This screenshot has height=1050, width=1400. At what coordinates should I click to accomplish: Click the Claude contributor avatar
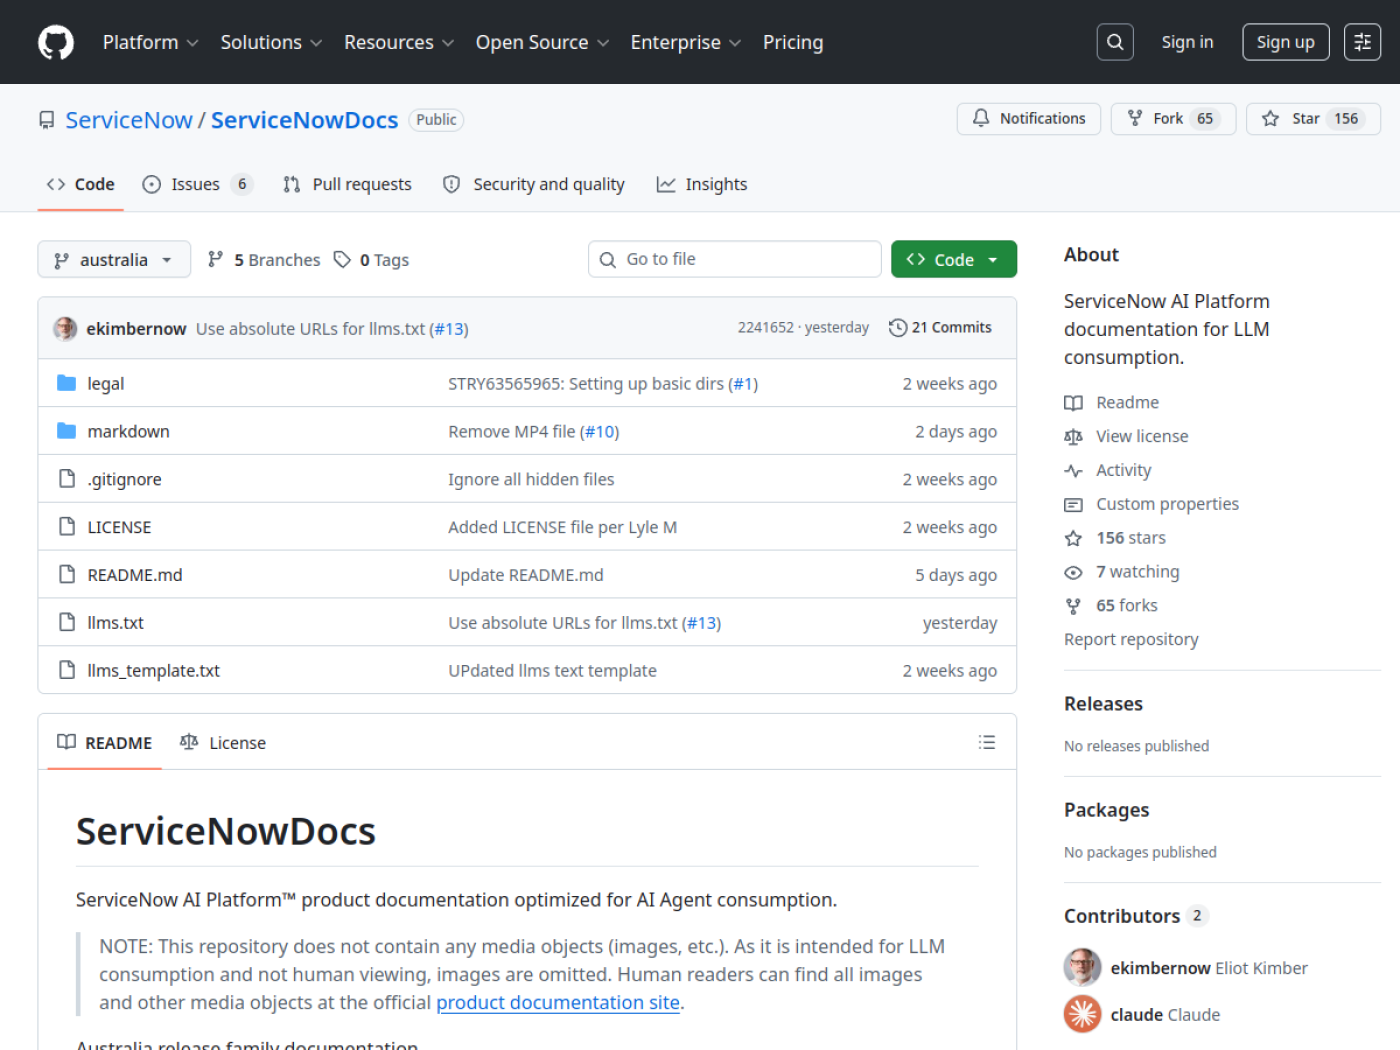coord(1082,1014)
